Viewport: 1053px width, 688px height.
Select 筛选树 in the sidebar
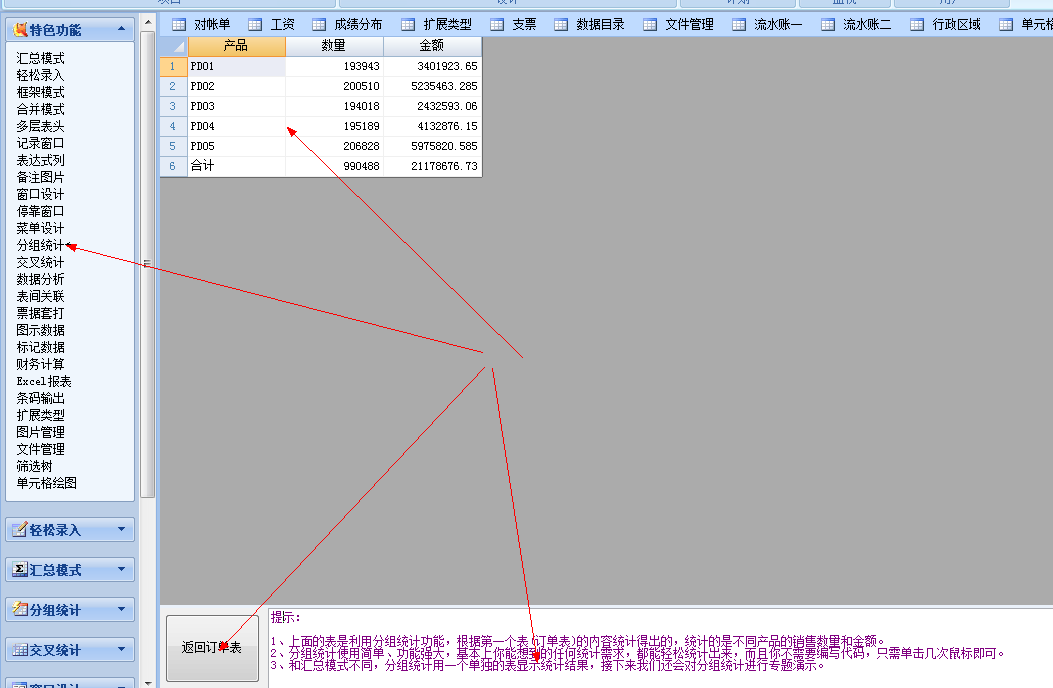coord(35,466)
